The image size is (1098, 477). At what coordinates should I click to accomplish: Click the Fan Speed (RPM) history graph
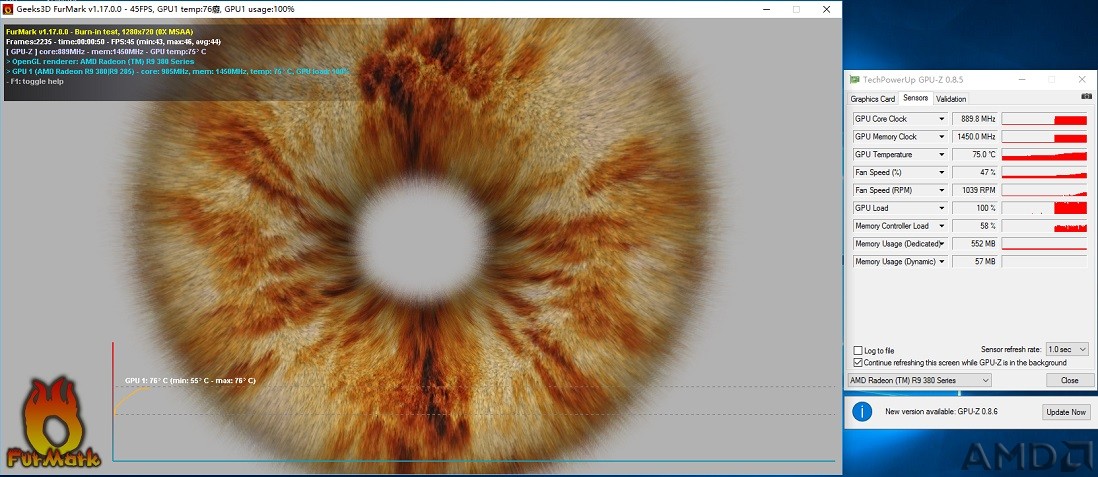tap(1044, 191)
